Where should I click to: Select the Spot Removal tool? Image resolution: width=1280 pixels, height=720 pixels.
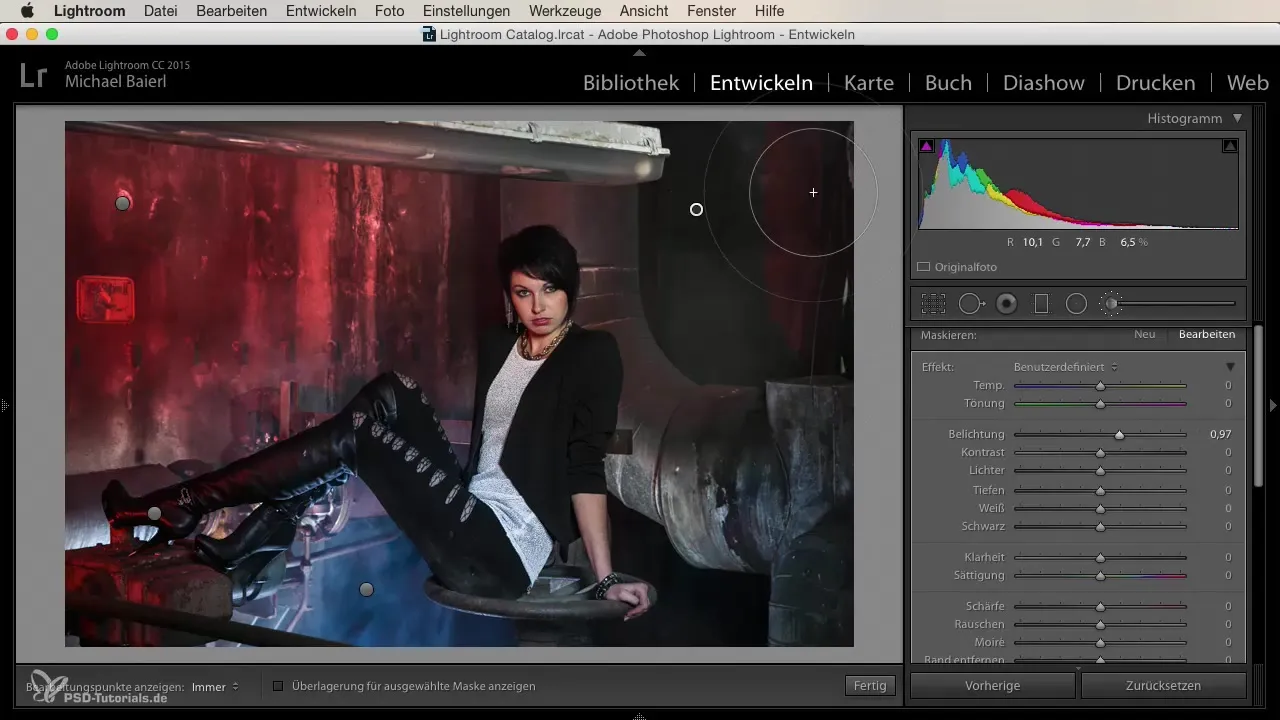click(971, 303)
